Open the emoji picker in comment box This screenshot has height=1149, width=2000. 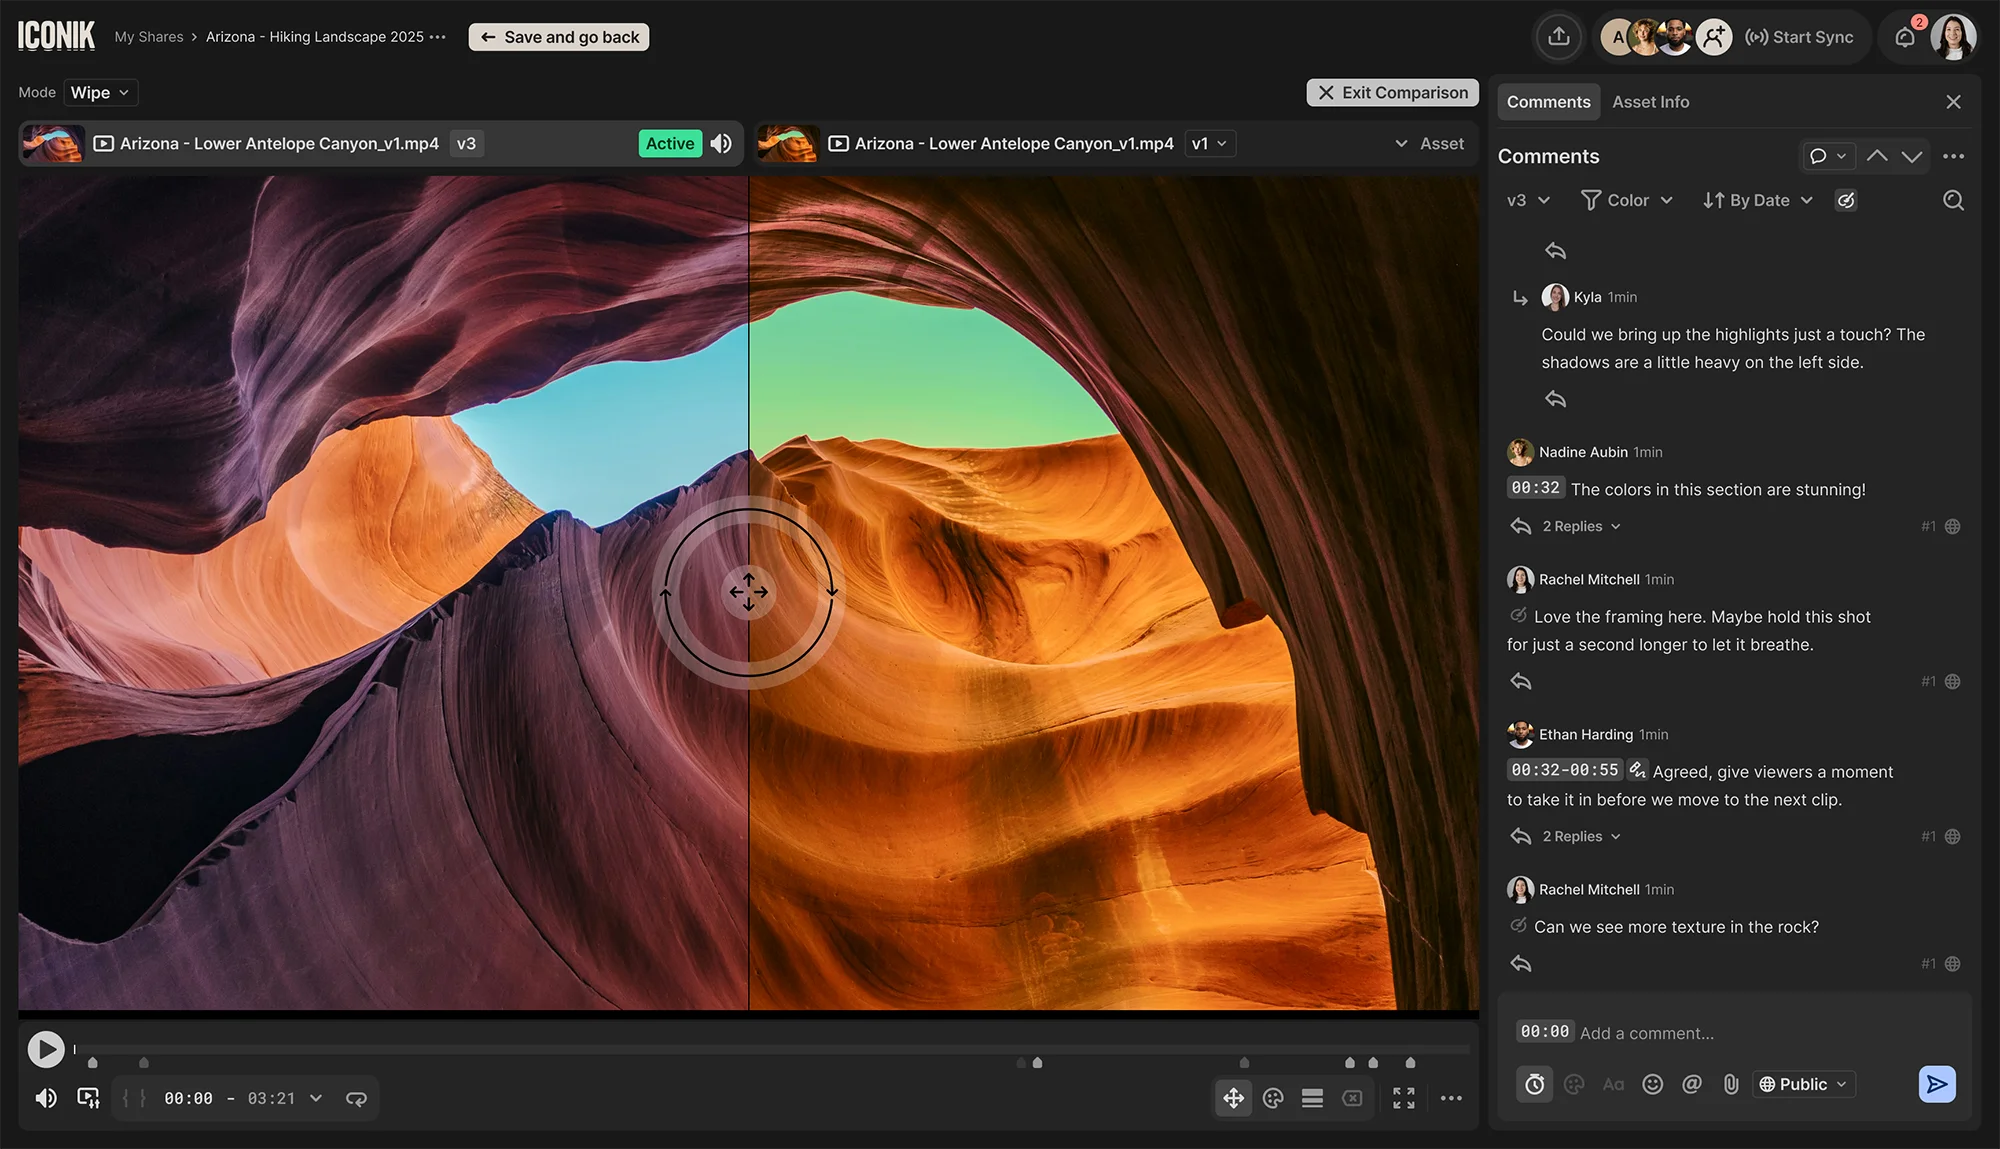[x=1652, y=1084]
